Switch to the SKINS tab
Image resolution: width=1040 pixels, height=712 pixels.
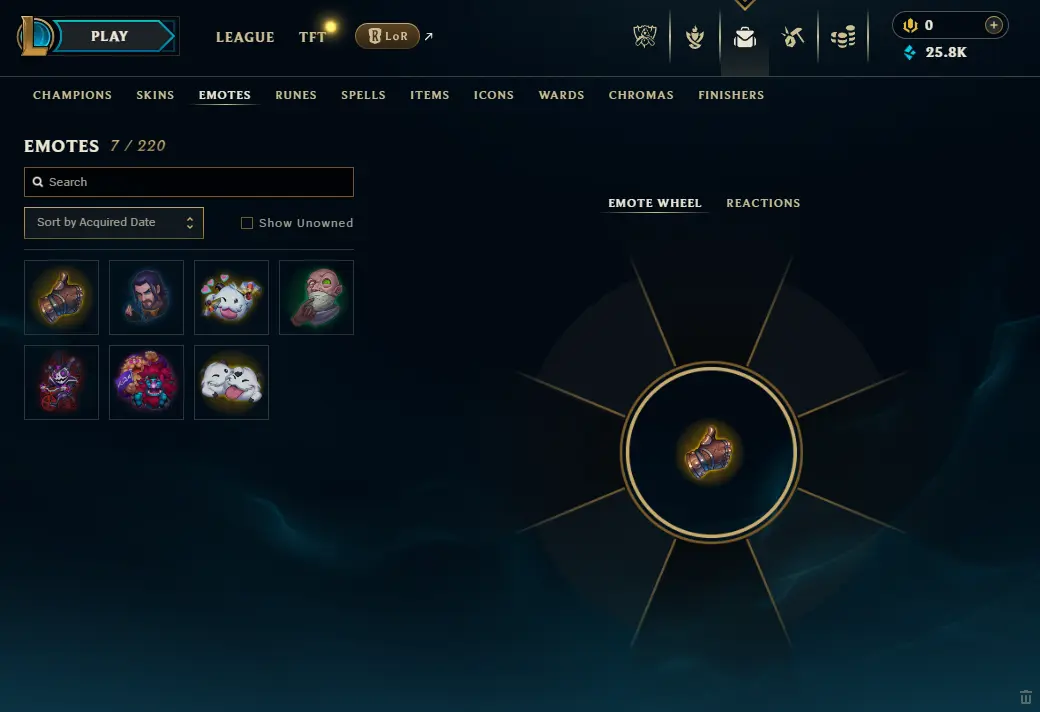point(155,95)
